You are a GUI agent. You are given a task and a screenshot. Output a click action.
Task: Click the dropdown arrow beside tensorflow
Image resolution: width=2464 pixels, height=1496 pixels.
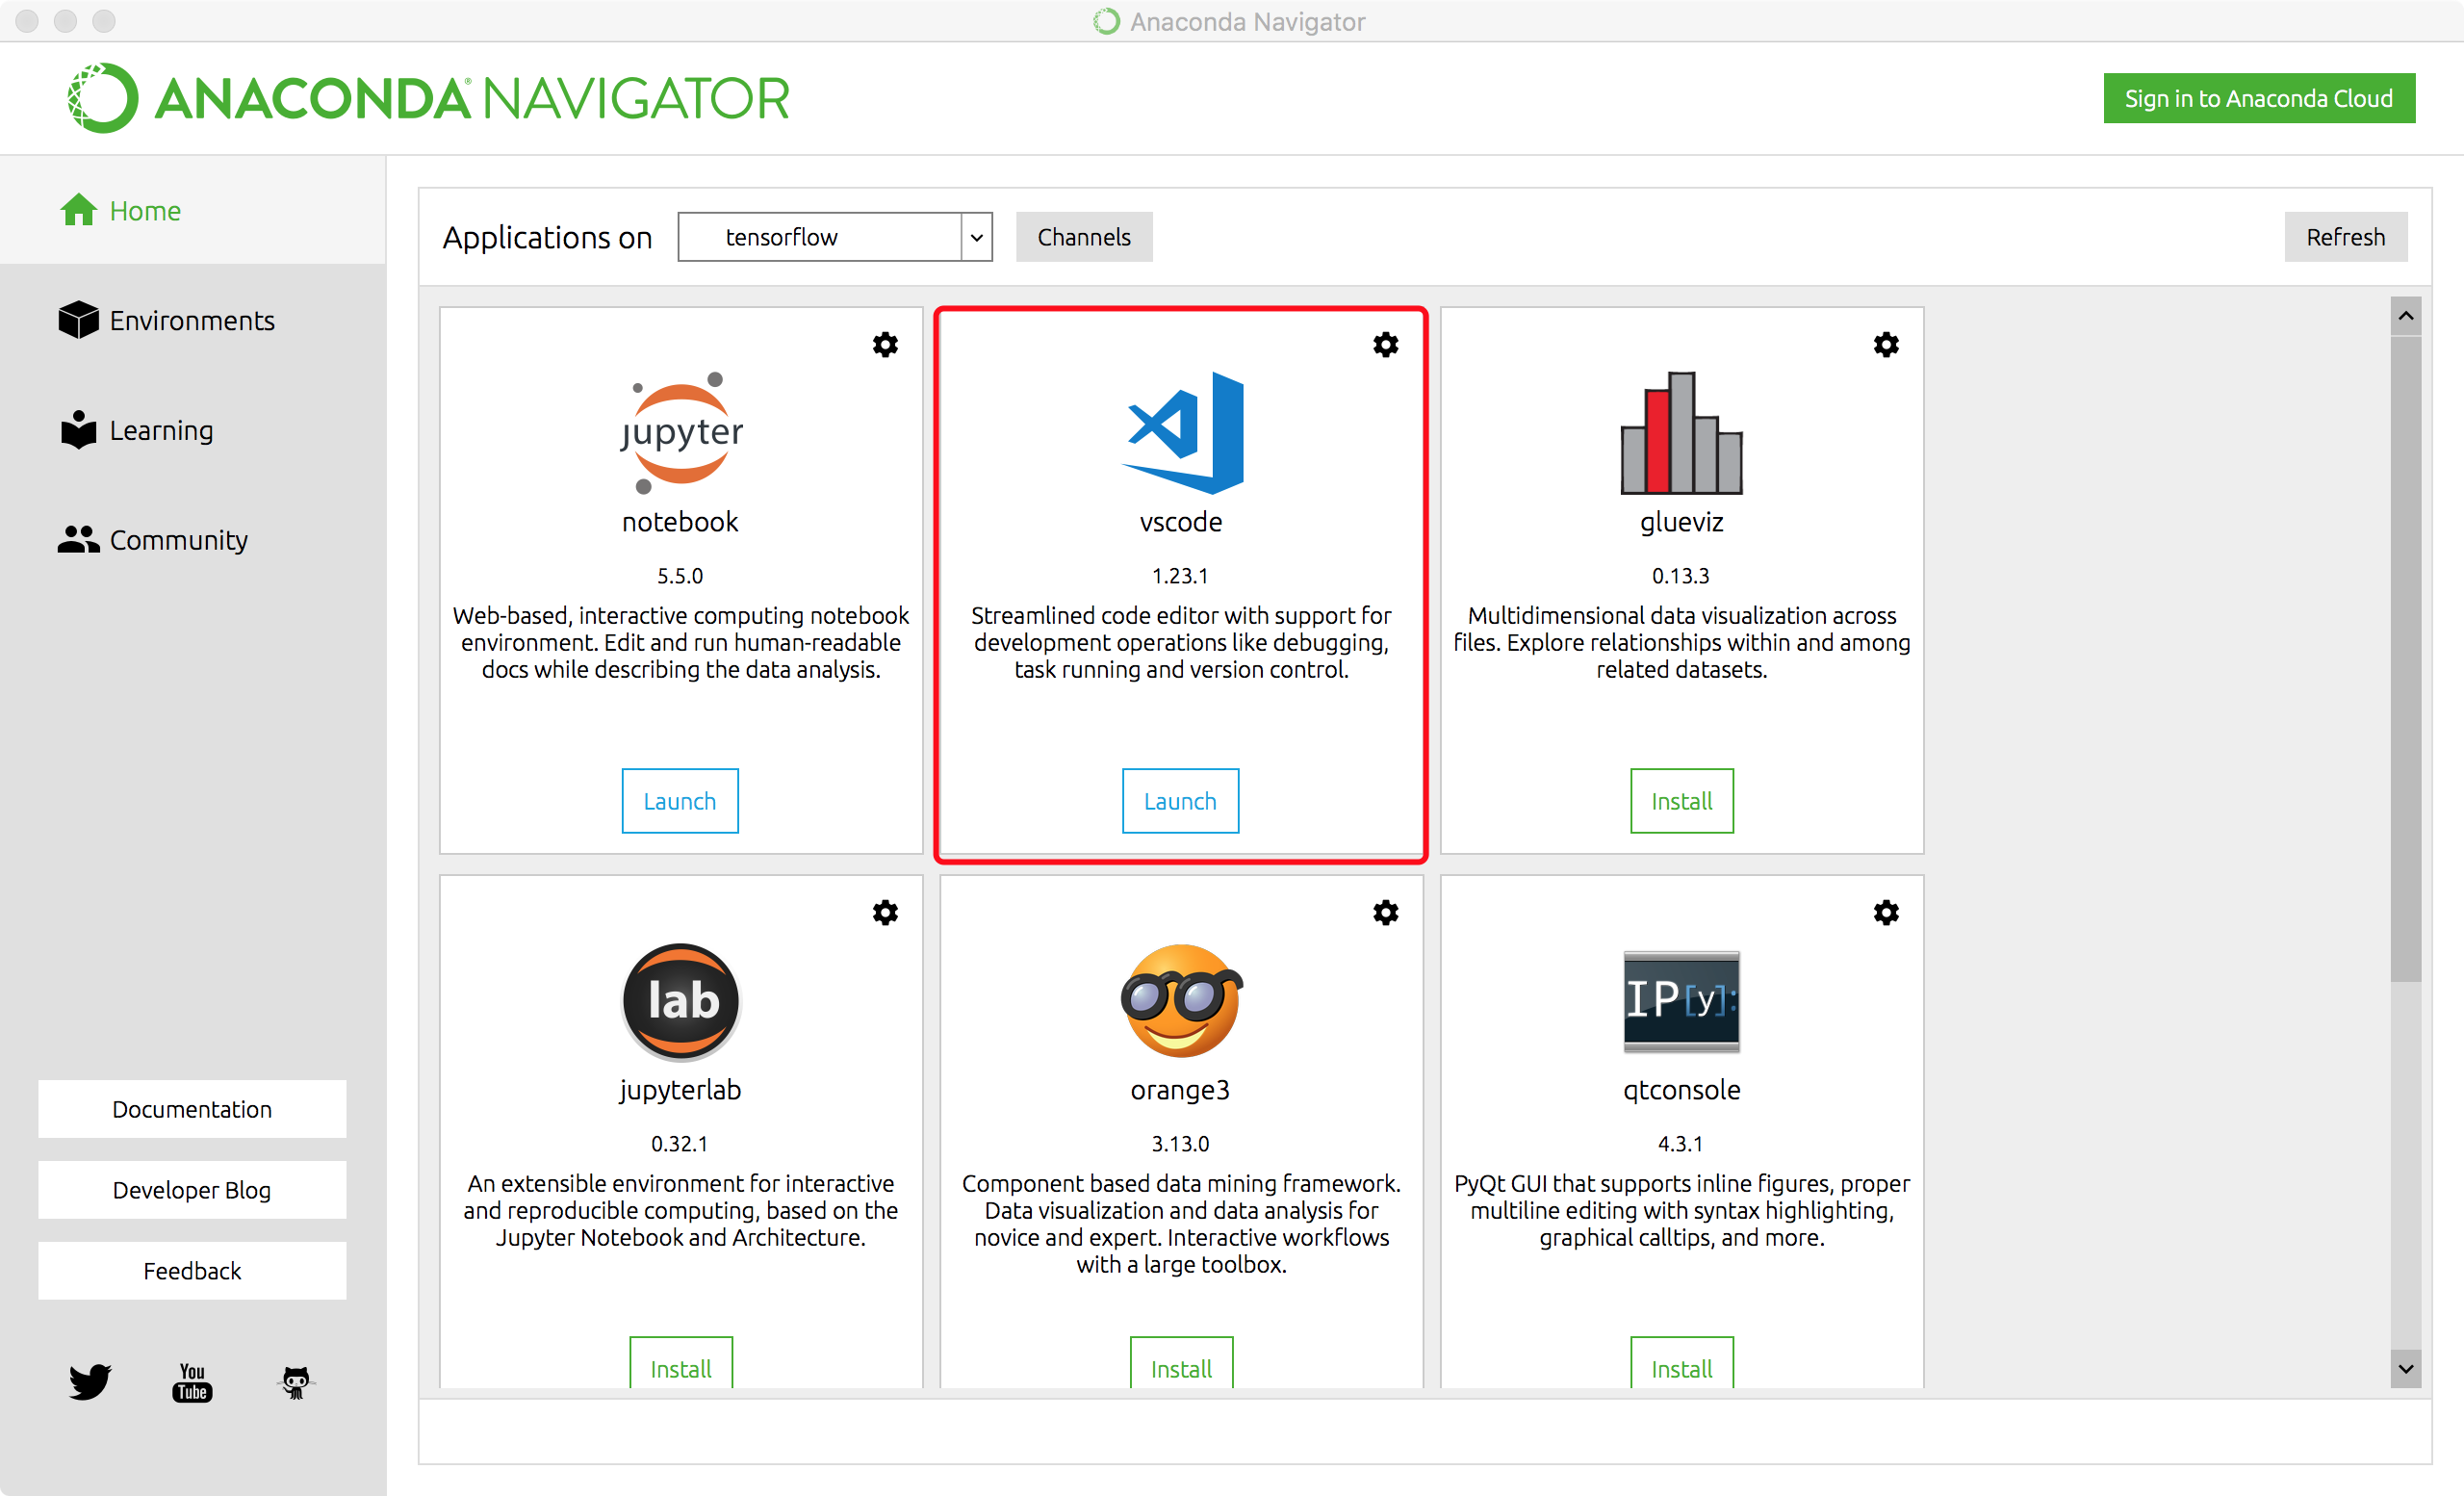(977, 237)
